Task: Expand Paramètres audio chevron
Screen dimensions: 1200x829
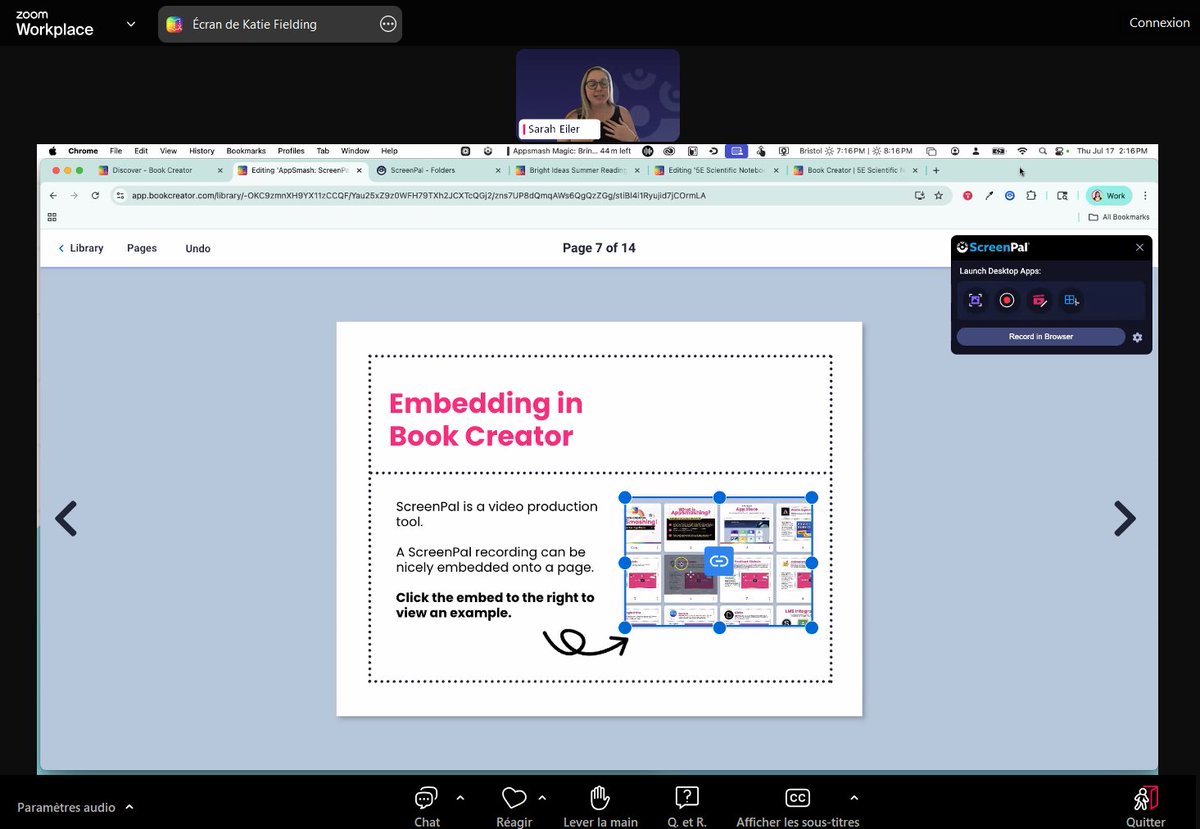Action: click(129, 807)
